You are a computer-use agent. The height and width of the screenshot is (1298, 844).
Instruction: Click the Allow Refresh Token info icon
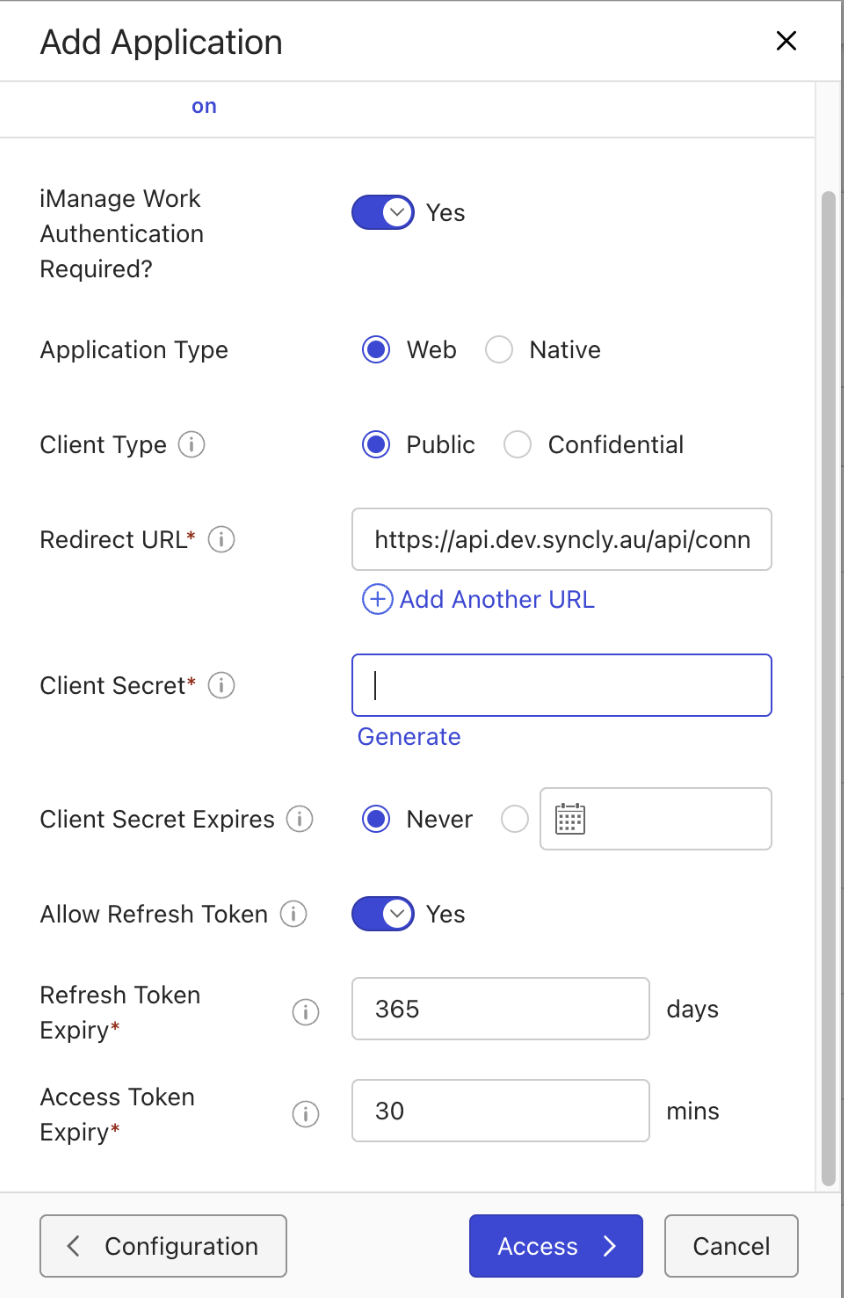click(291, 913)
